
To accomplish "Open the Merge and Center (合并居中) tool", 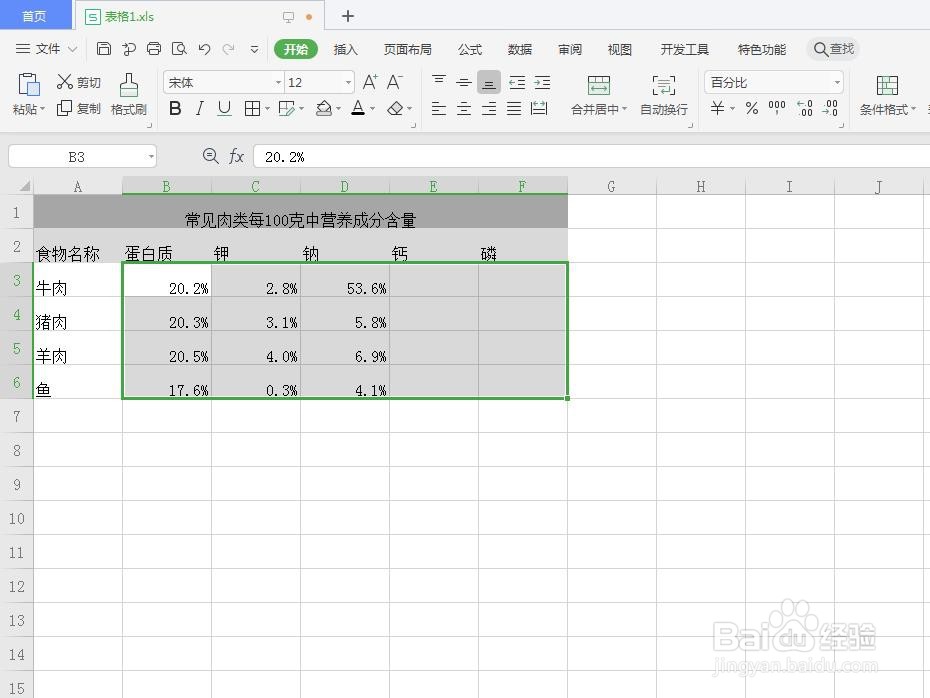I will point(599,95).
